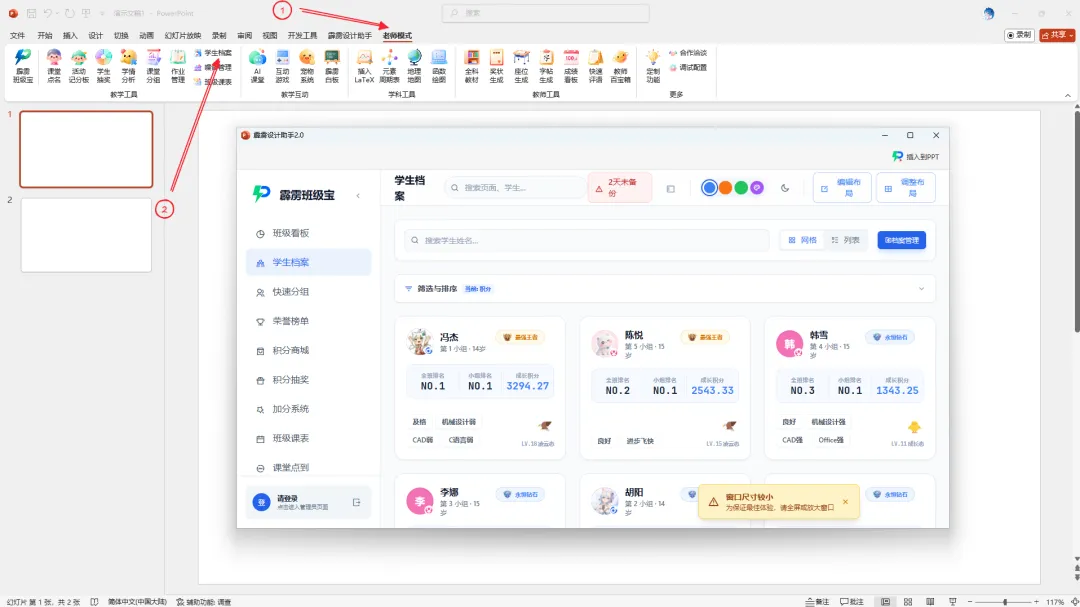Image resolution: width=1080 pixels, height=607 pixels.
Task: Open the 开发工具 ribbon tab
Action: (302, 35)
